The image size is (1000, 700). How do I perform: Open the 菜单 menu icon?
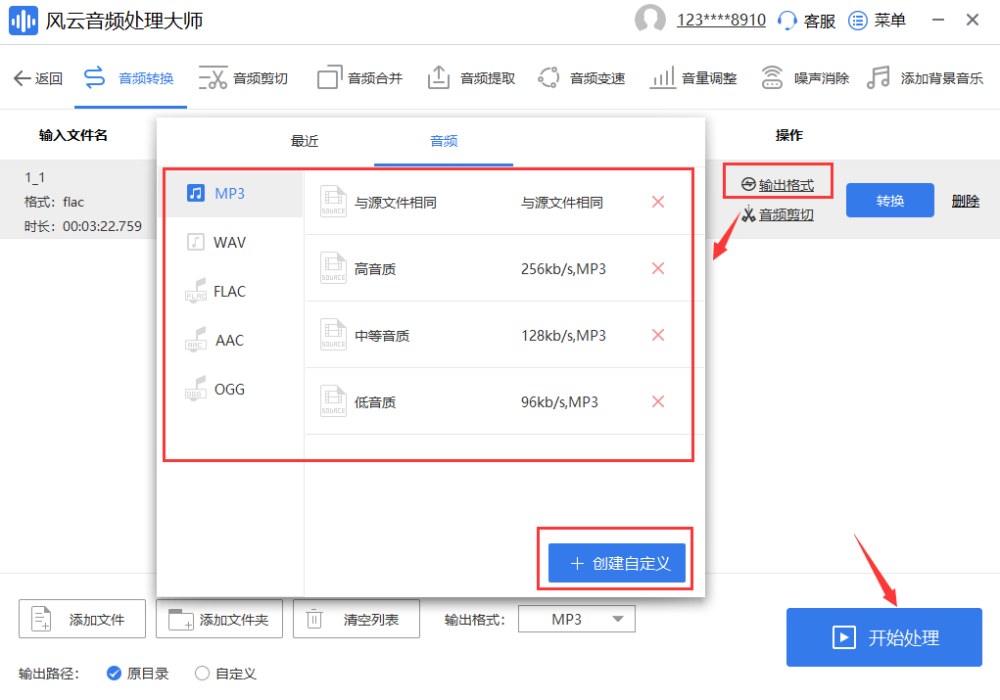[x=858, y=20]
